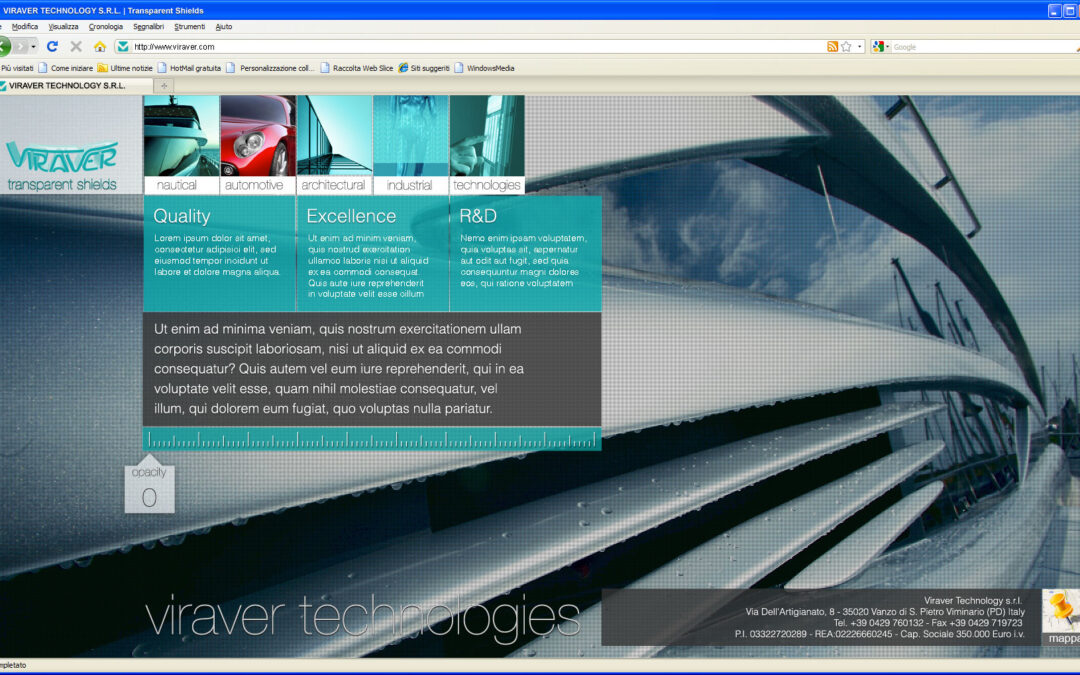1080x675 pixels.
Task: Click the Viraver Technology s.r.l. address text
Action: [973, 601]
